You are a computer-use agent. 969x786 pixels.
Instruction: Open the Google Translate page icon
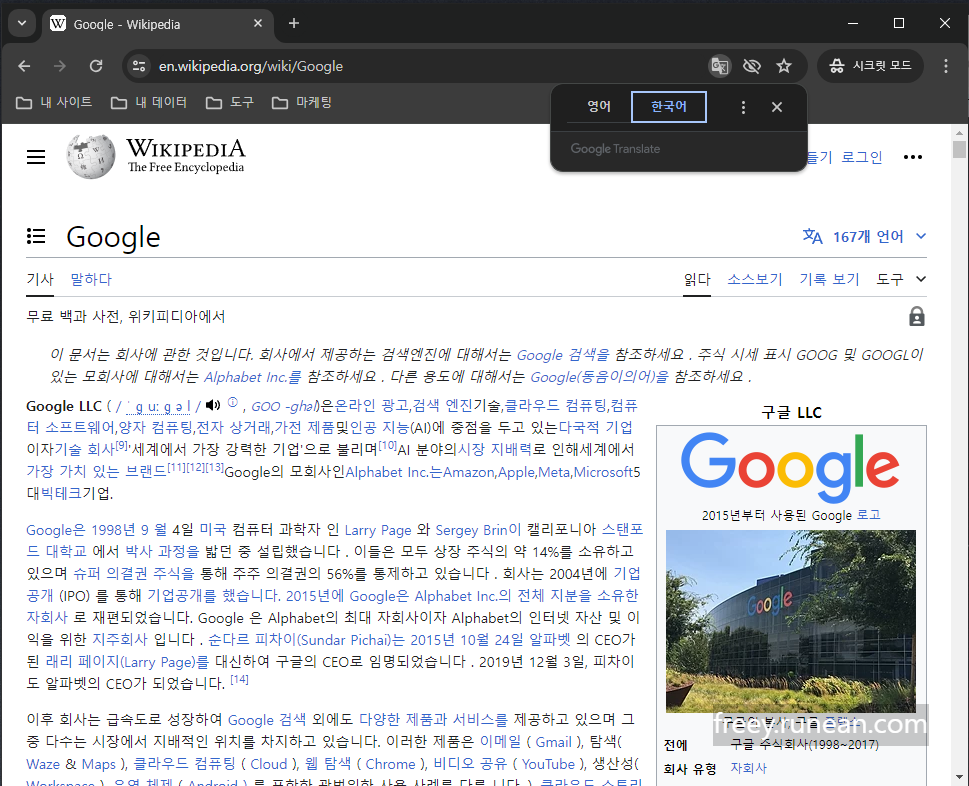point(719,65)
